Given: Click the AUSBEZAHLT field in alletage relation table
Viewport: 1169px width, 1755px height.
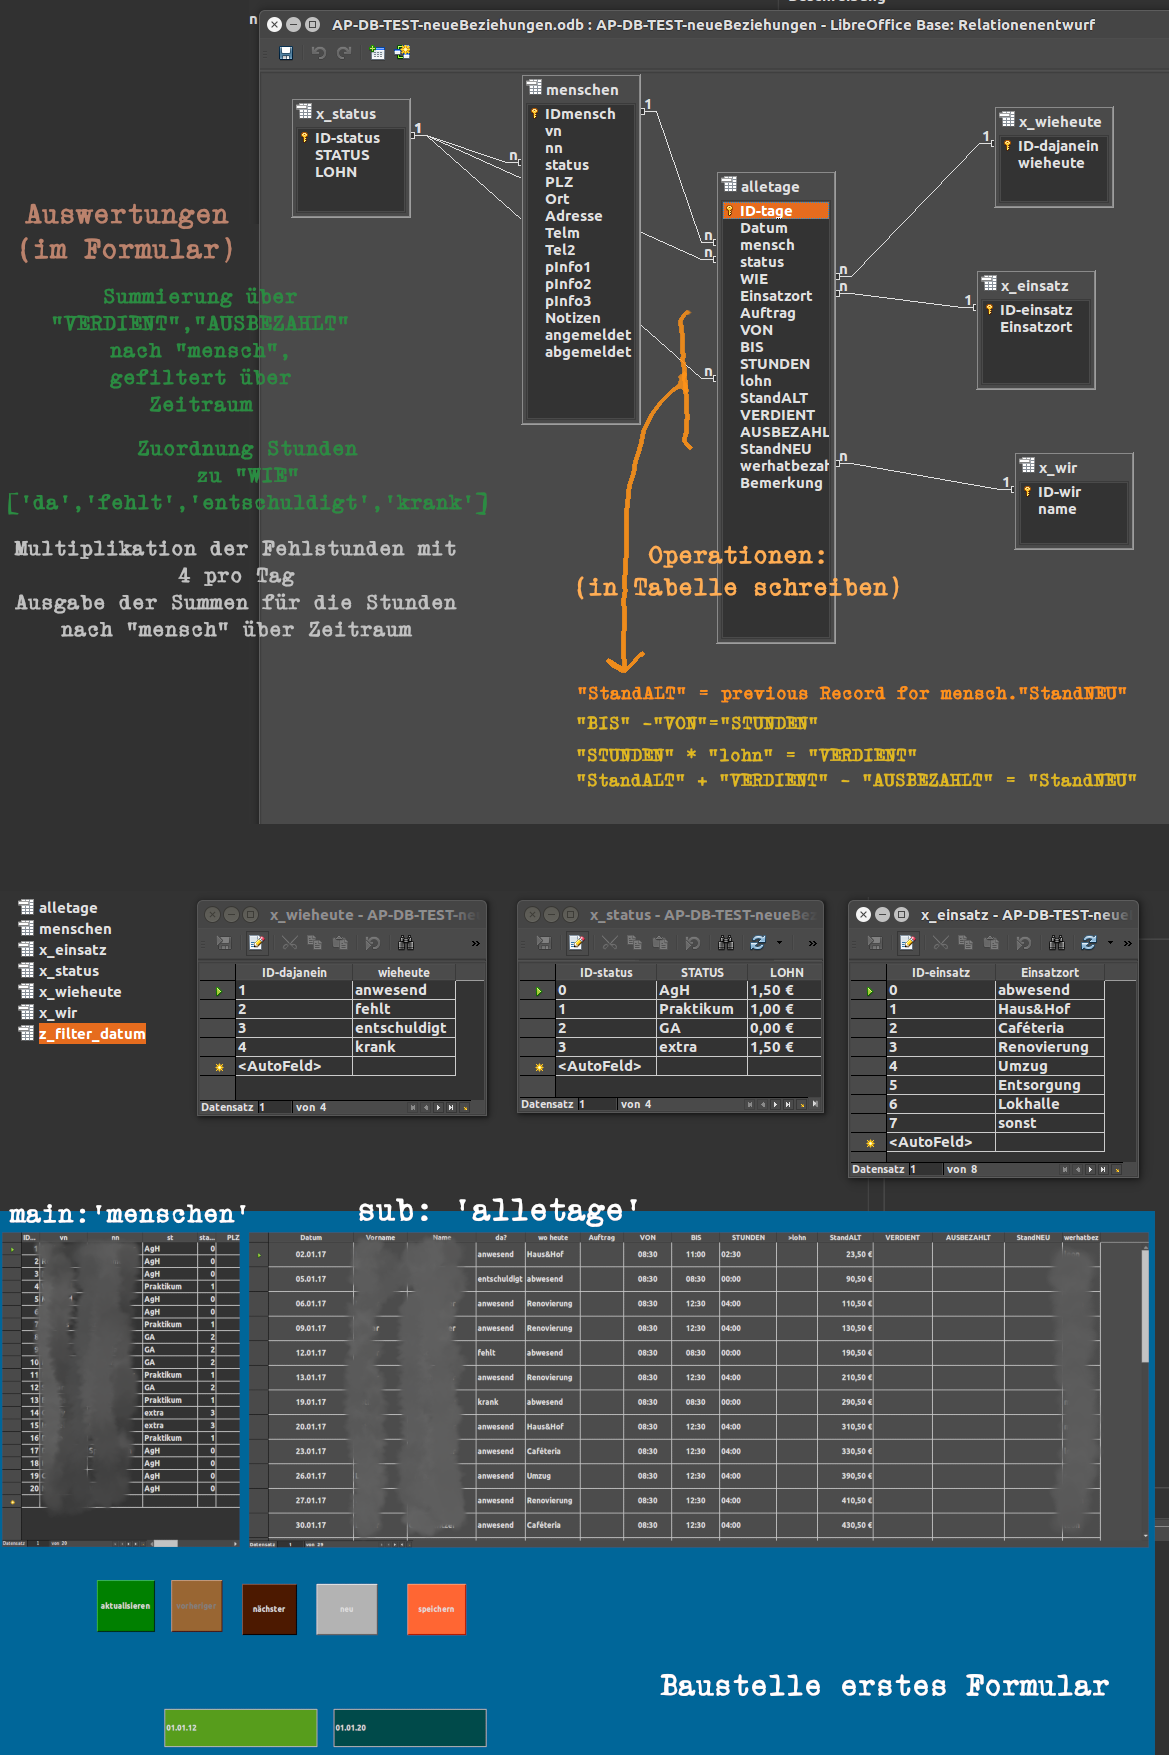Looking at the screenshot, I should pos(784,432).
